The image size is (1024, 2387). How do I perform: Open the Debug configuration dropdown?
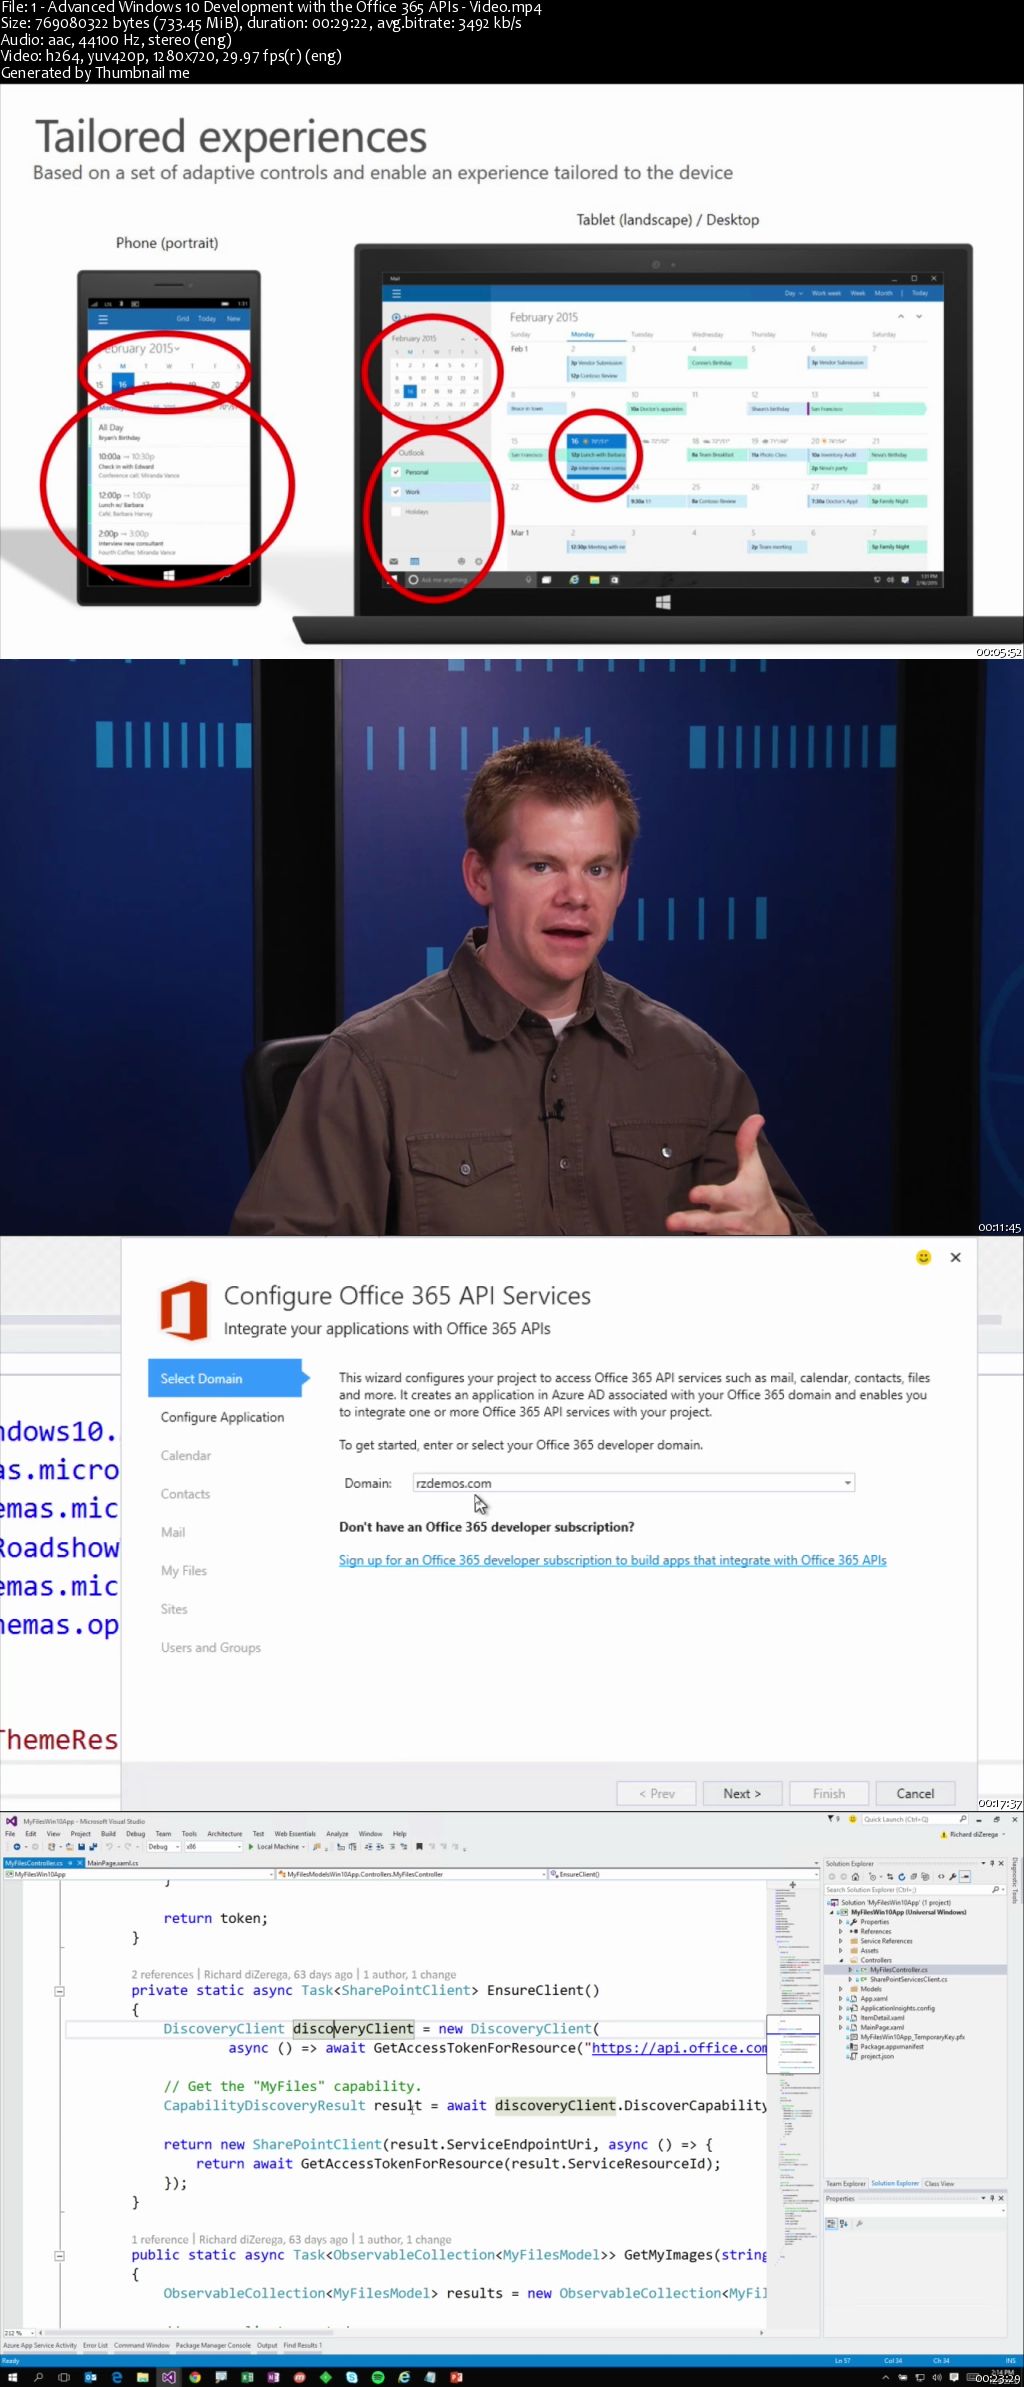[x=163, y=1847]
